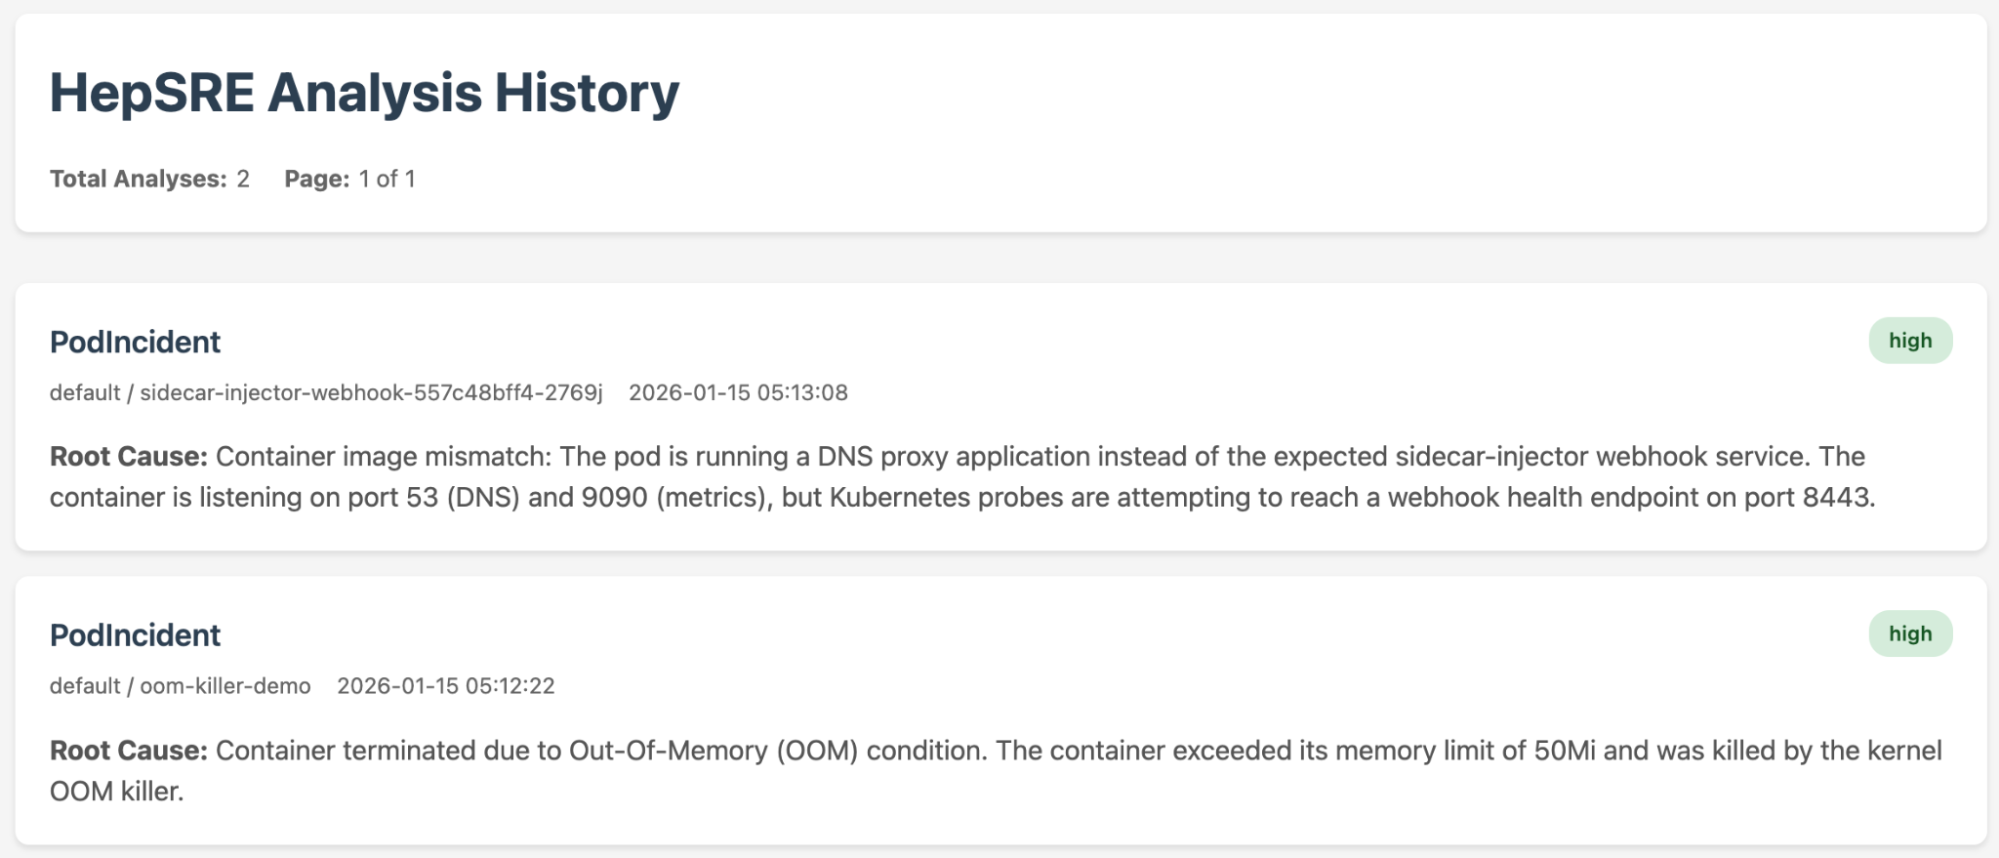Select the default / oom-killer-demo pod name
Screen dimensions: 1999x858
pyautogui.click(x=180, y=686)
